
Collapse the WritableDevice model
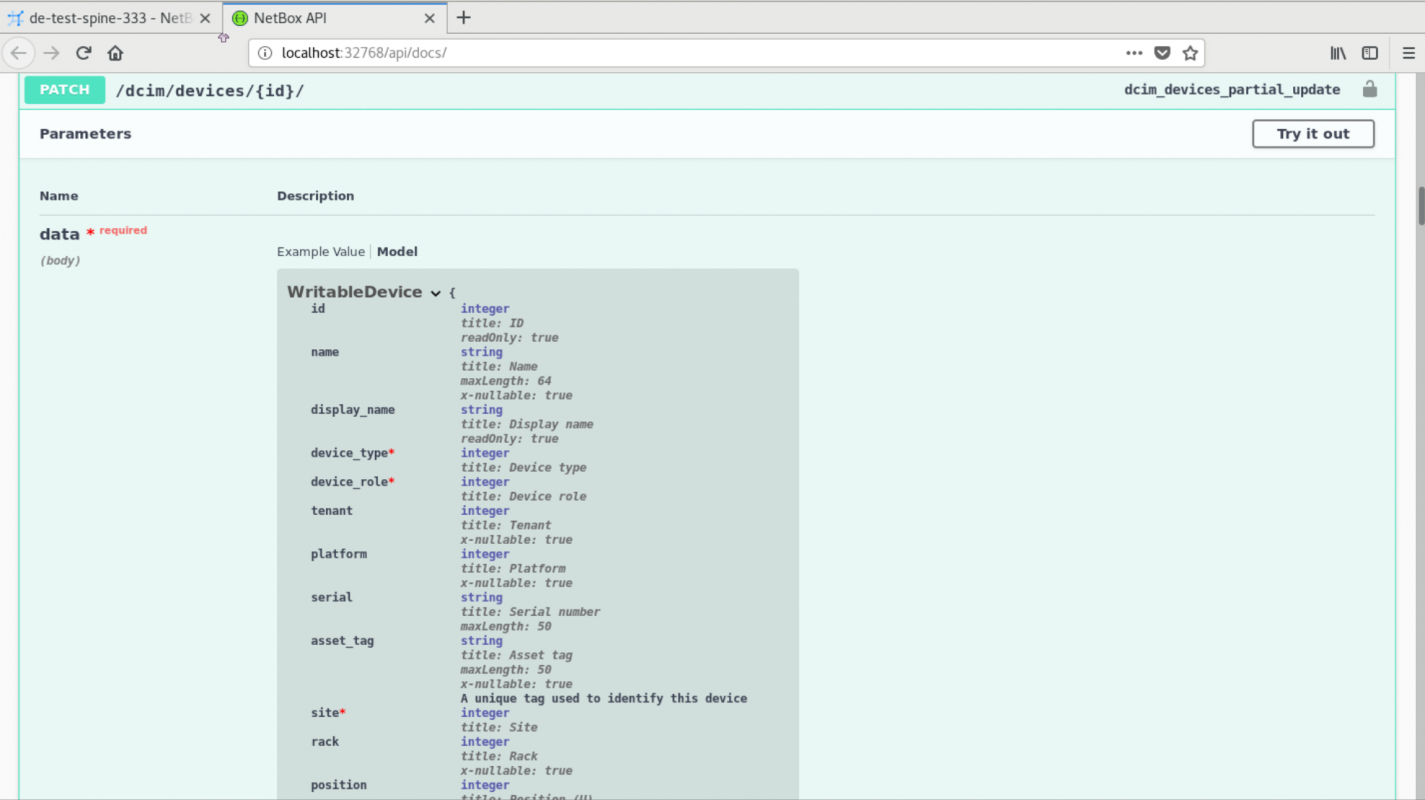click(x=435, y=293)
